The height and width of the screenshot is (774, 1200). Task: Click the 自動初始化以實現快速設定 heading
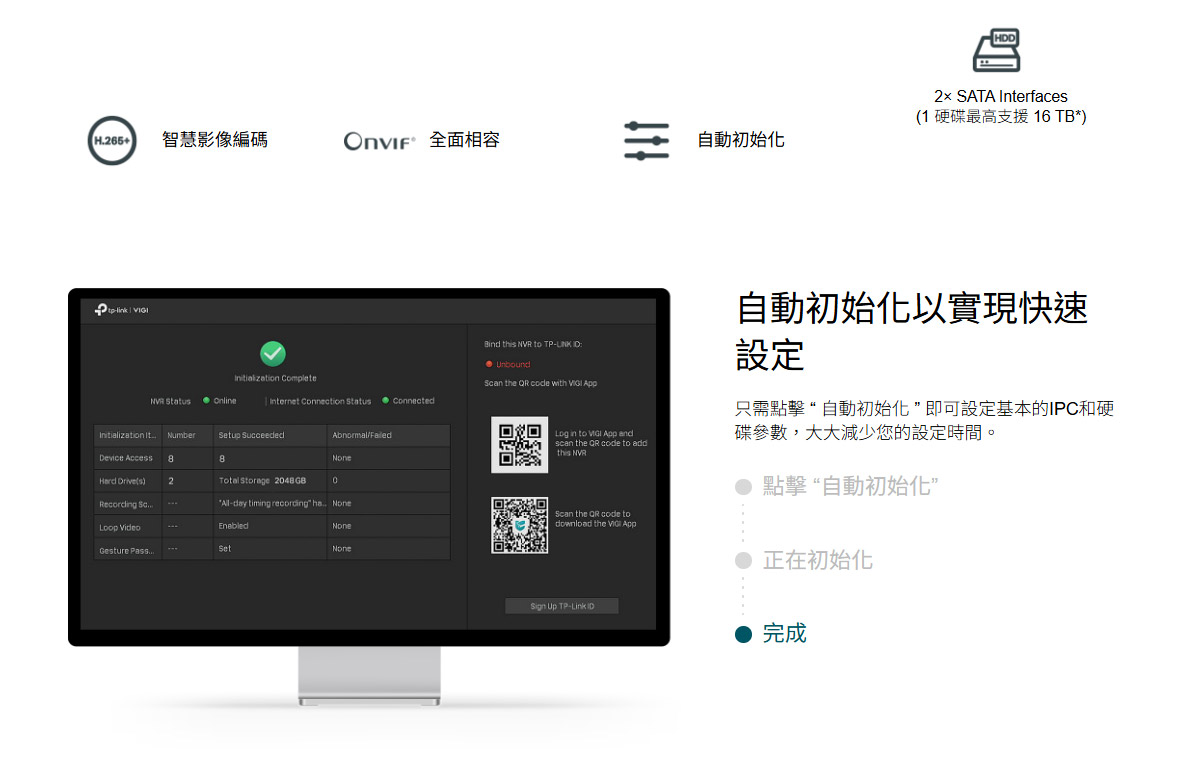click(912, 332)
